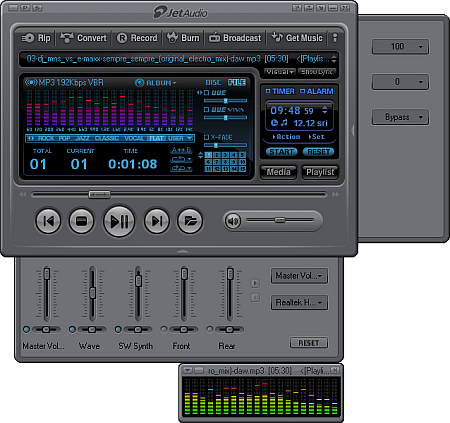450x423 pixels.
Task: Open the Convert audio tool
Action: (83, 38)
